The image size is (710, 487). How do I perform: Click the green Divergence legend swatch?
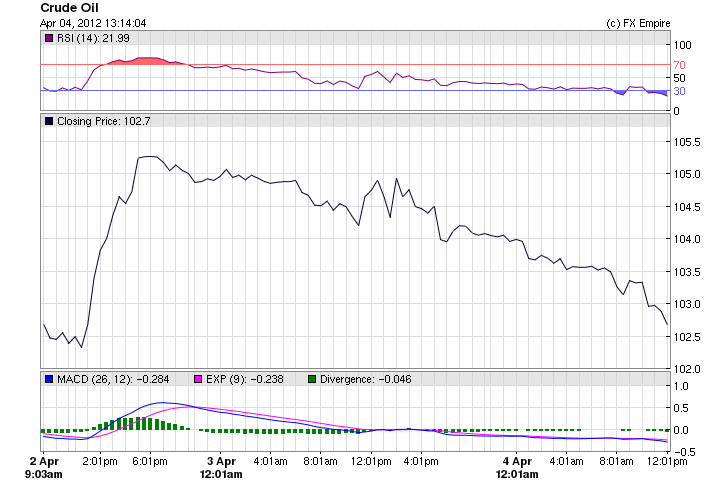(312, 379)
